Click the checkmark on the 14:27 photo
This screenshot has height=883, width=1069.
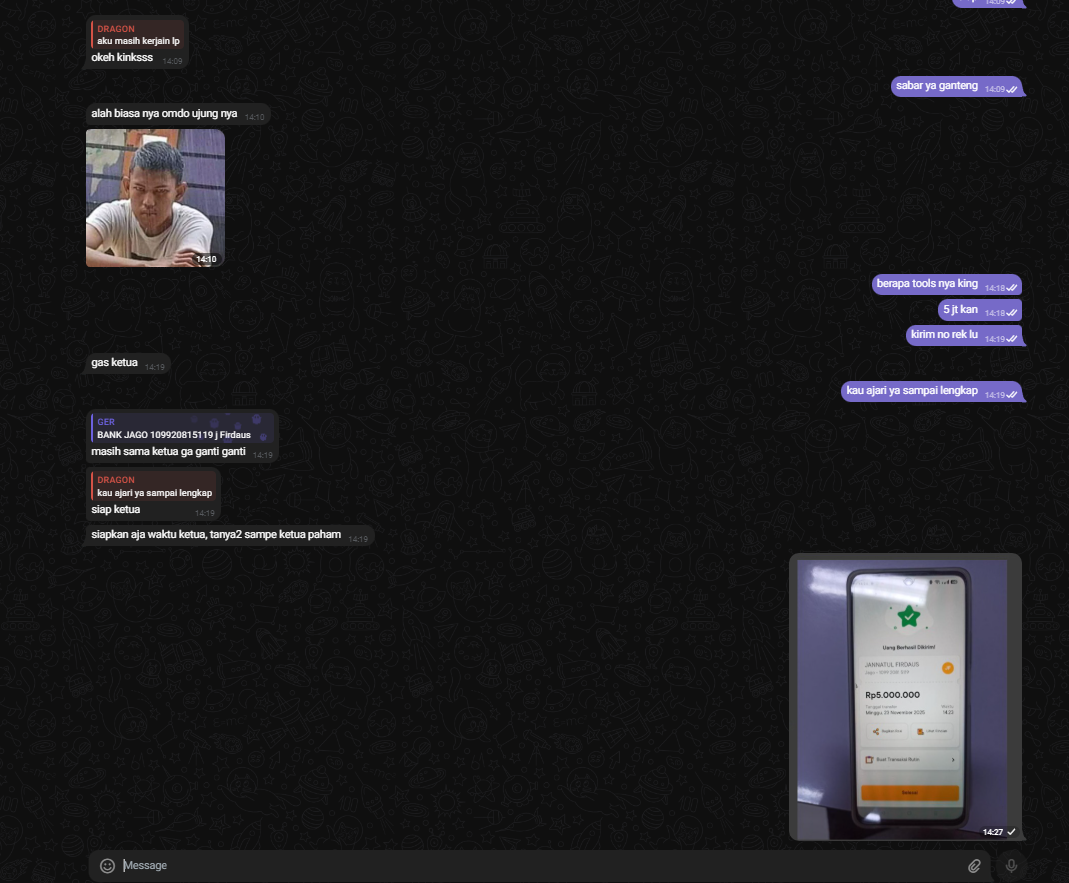pyautogui.click(x=1012, y=832)
